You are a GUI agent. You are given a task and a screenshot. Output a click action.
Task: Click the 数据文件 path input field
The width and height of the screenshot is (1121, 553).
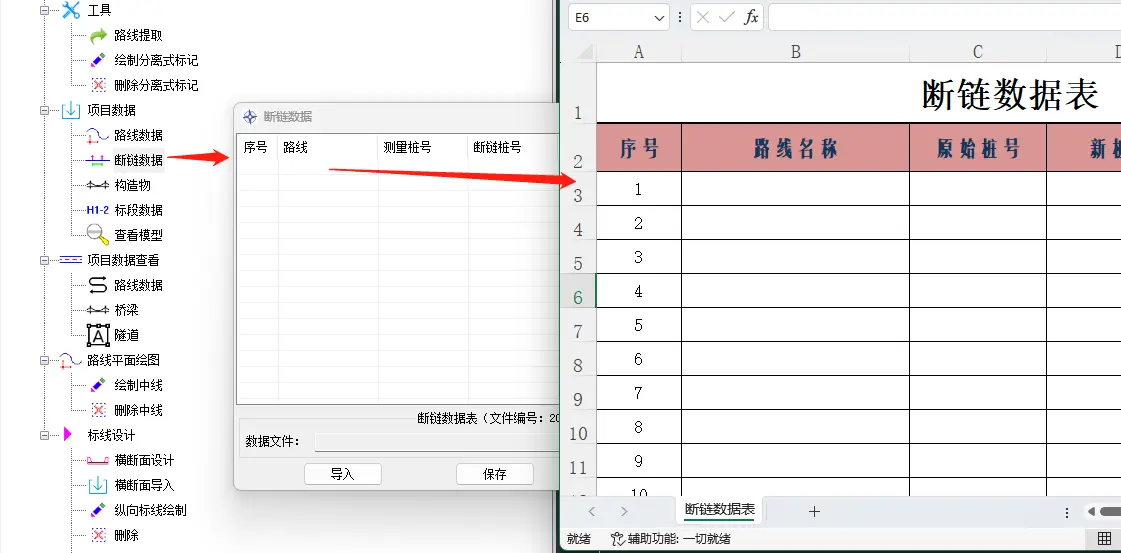(x=436, y=442)
